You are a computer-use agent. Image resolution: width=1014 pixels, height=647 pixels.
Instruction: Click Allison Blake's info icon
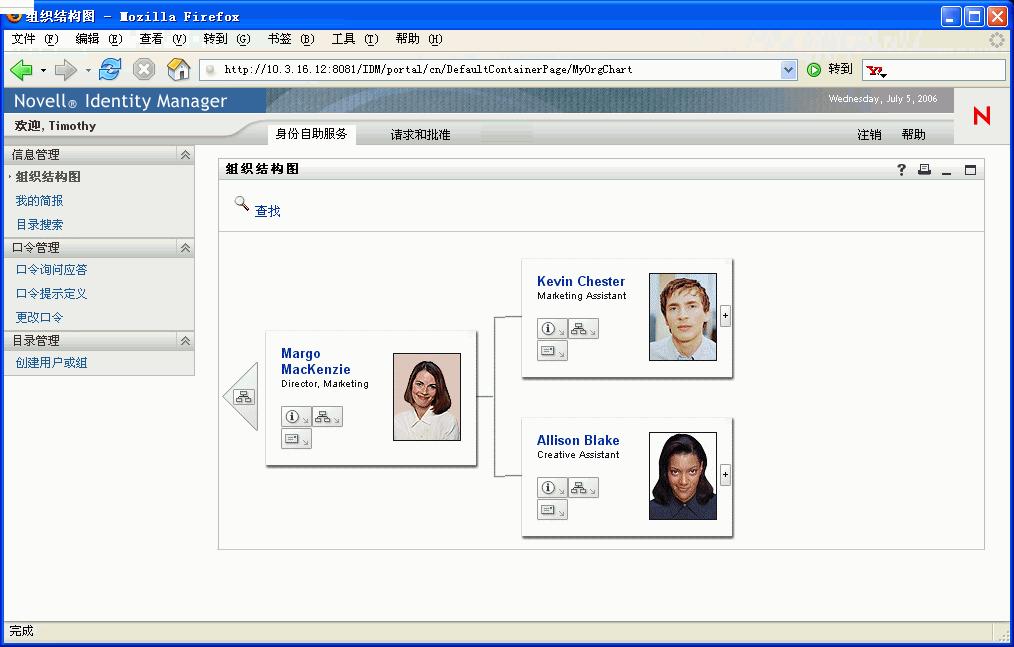[x=552, y=488]
